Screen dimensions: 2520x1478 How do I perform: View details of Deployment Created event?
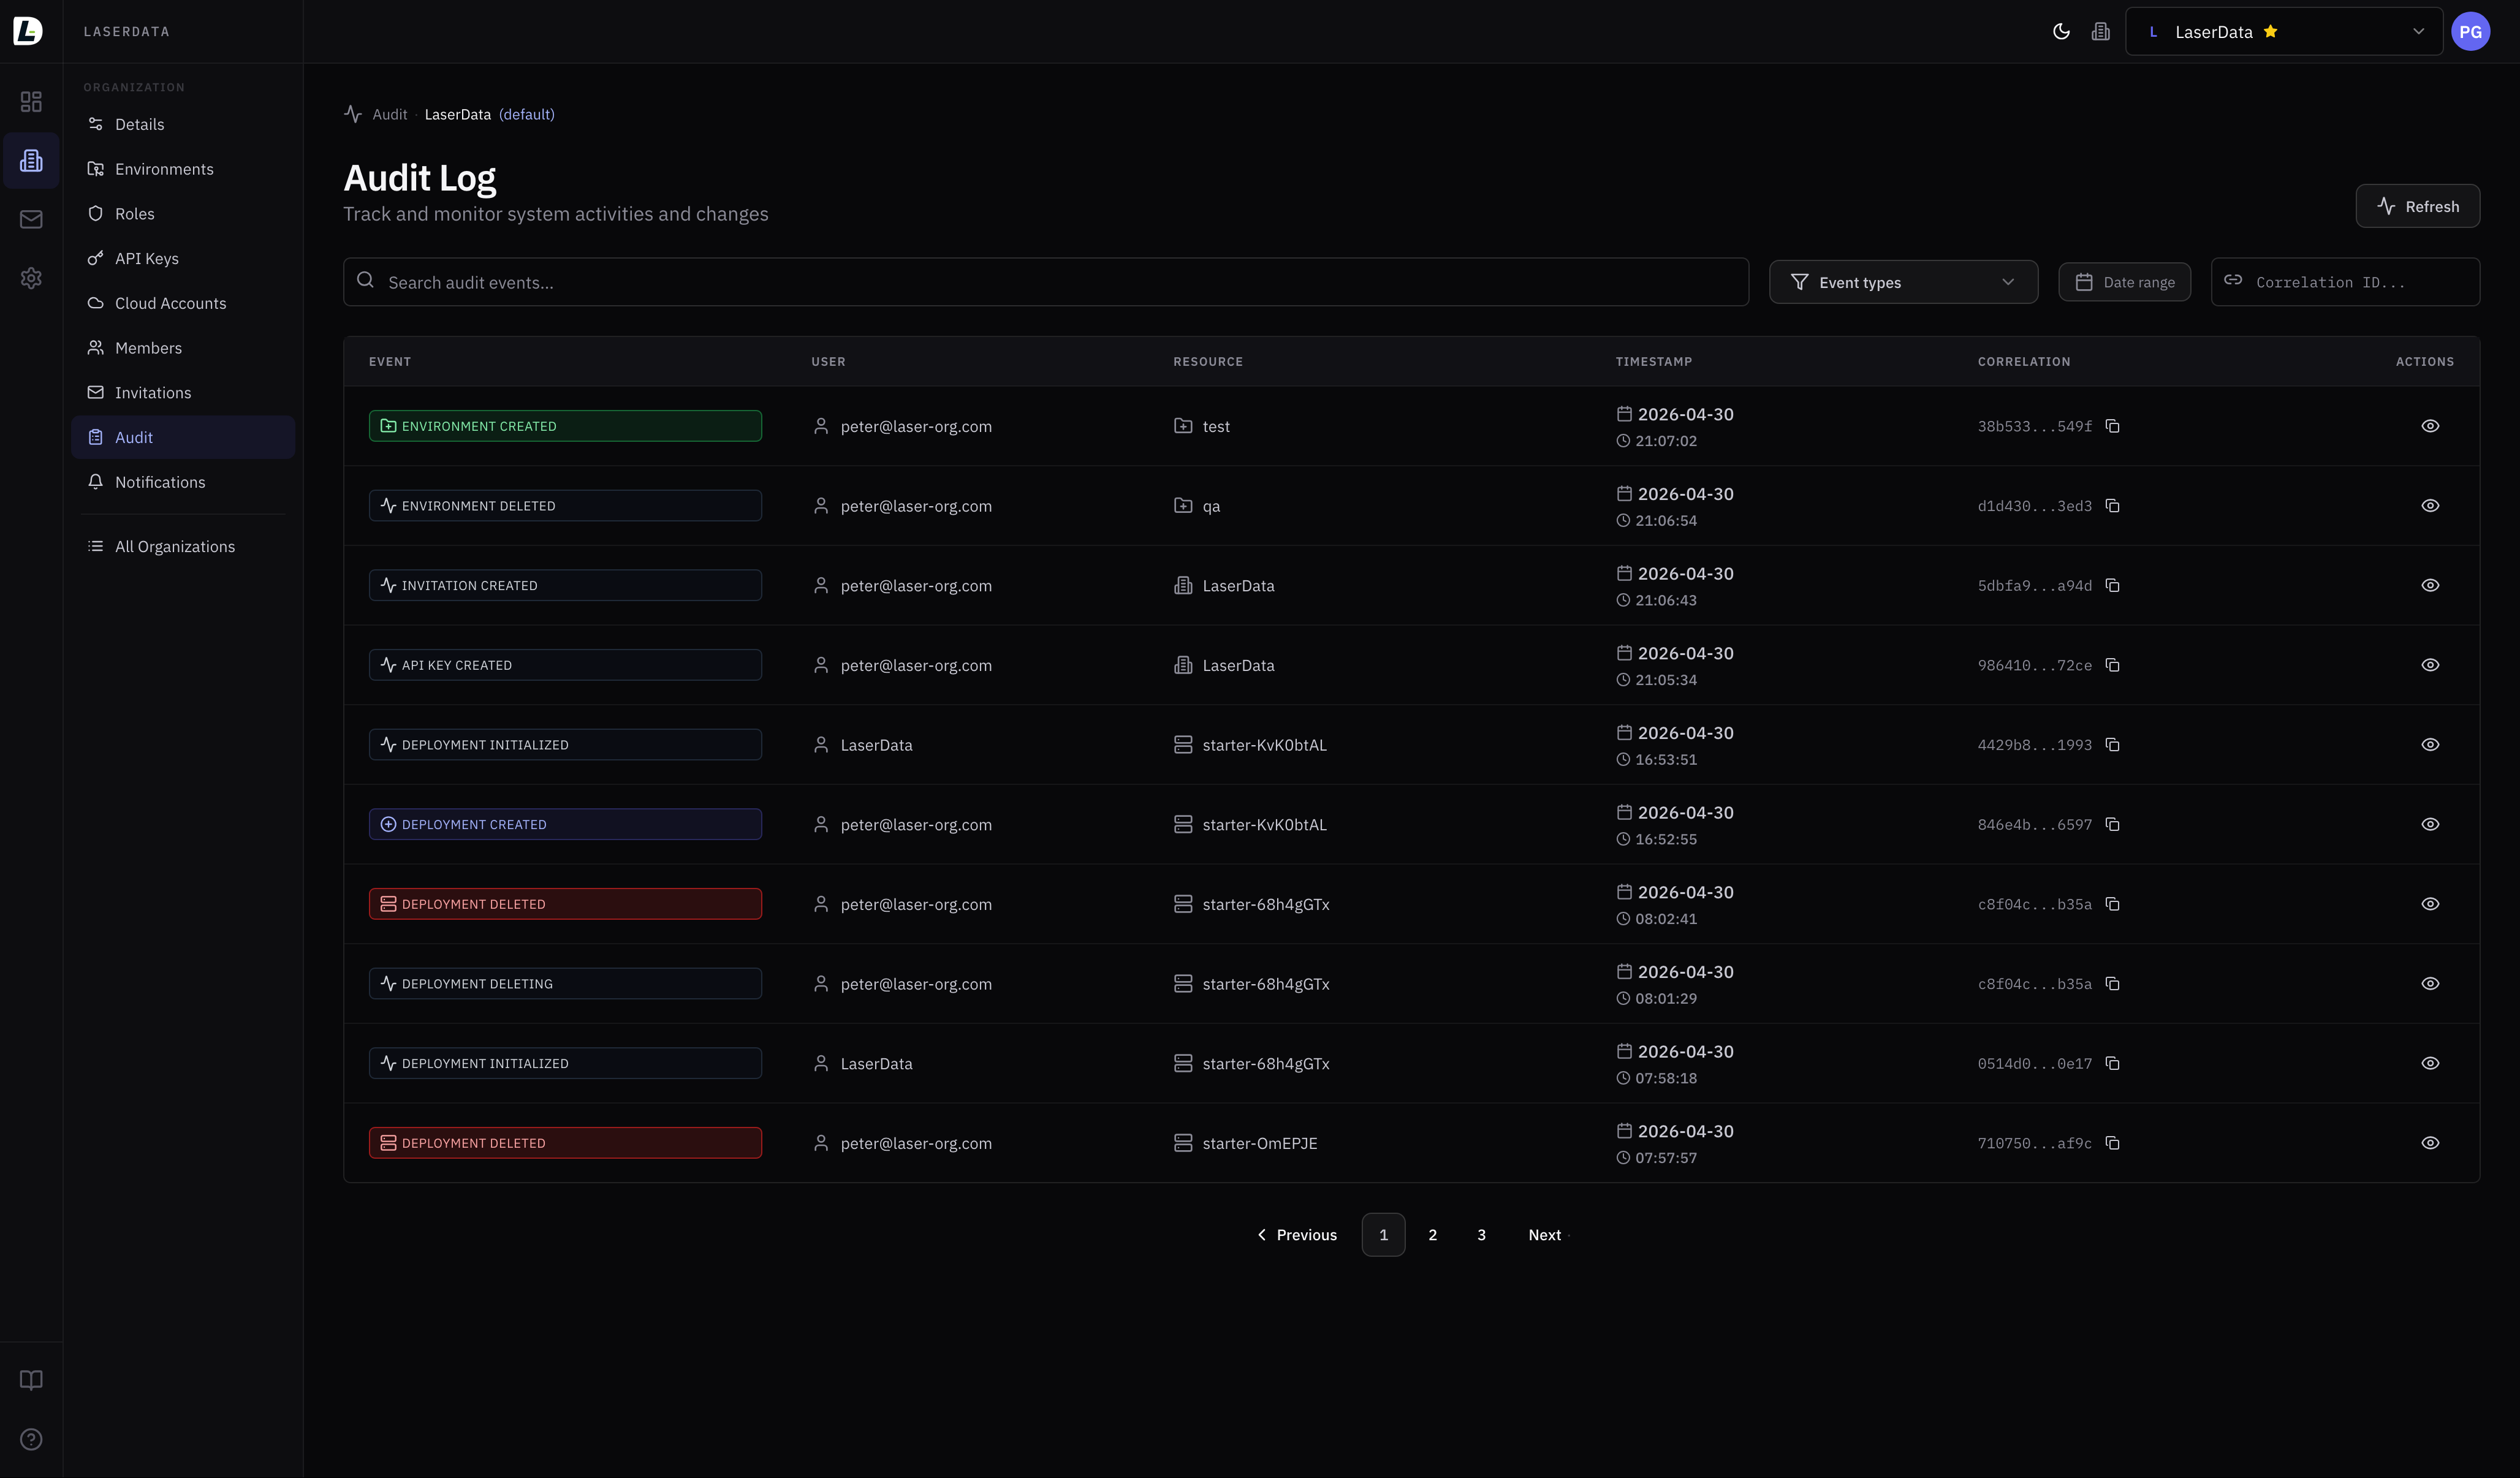coord(2430,824)
